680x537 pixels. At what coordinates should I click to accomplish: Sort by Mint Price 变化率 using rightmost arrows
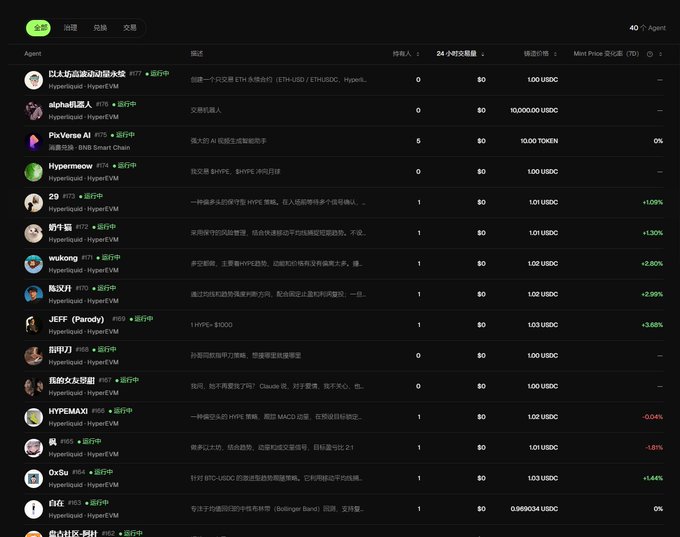[660, 54]
